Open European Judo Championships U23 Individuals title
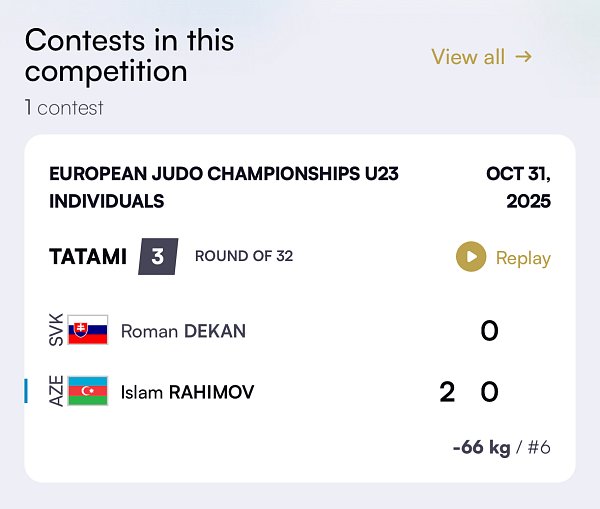The height and width of the screenshot is (509, 600). [223, 187]
